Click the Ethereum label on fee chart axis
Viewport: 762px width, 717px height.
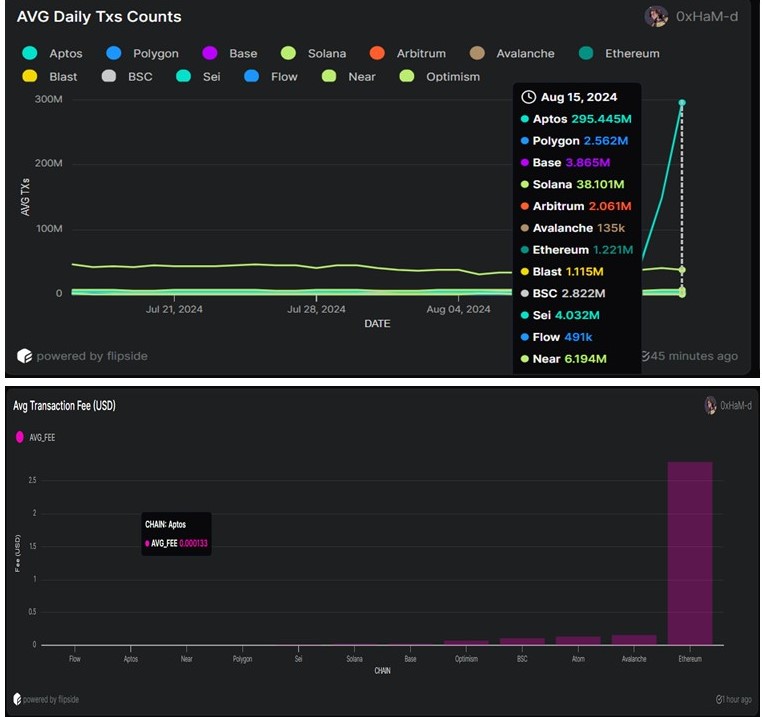[690, 659]
